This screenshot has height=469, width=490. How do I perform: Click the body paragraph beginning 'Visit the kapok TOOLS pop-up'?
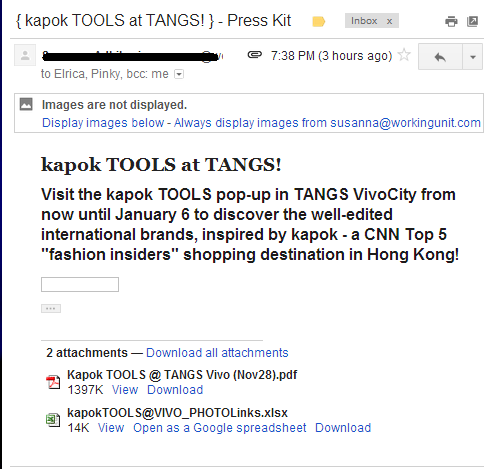[x=250, y=224]
